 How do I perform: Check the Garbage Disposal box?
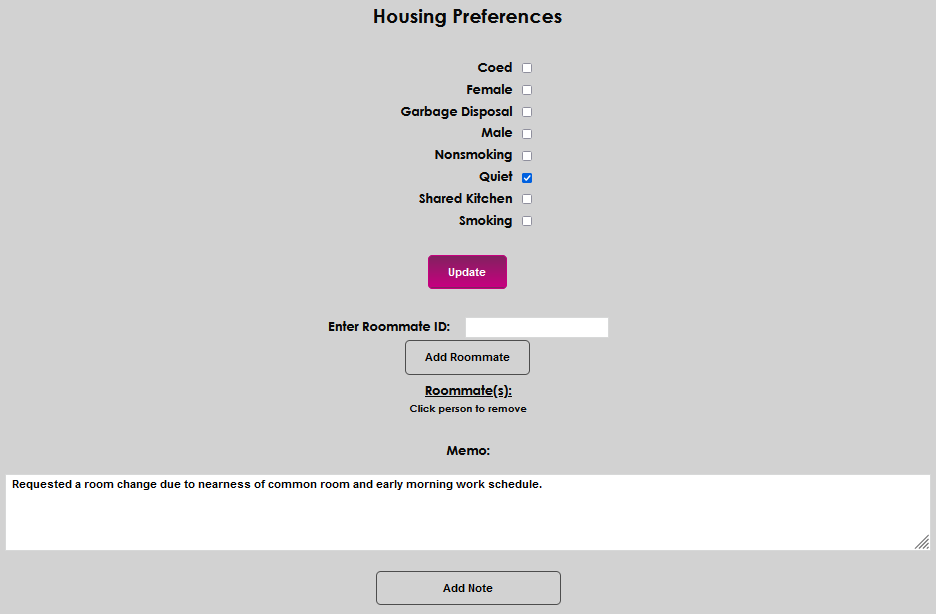coord(526,111)
